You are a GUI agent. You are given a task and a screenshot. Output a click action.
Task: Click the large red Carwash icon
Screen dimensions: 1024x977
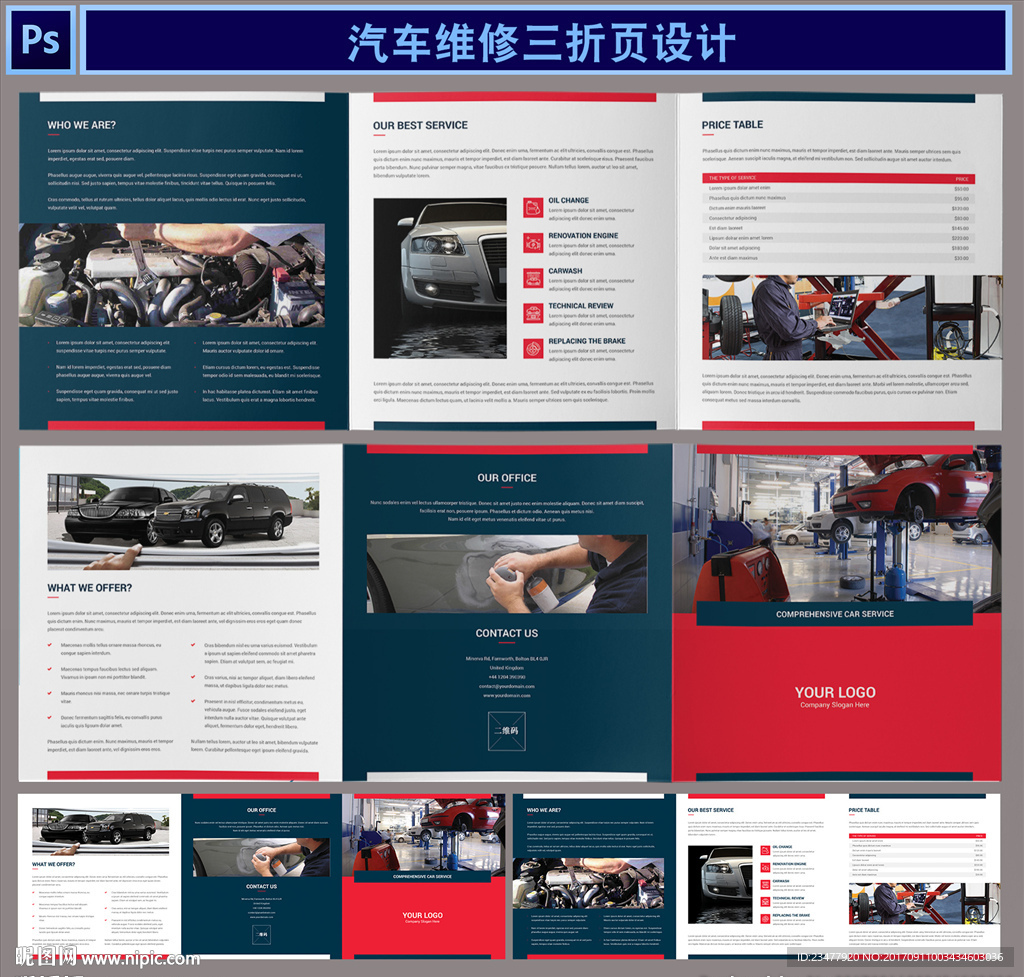click(533, 278)
